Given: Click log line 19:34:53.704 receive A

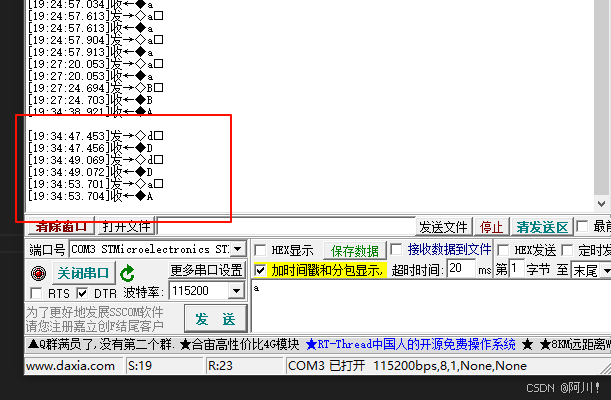Looking at the screenshot, I should 90,196.
